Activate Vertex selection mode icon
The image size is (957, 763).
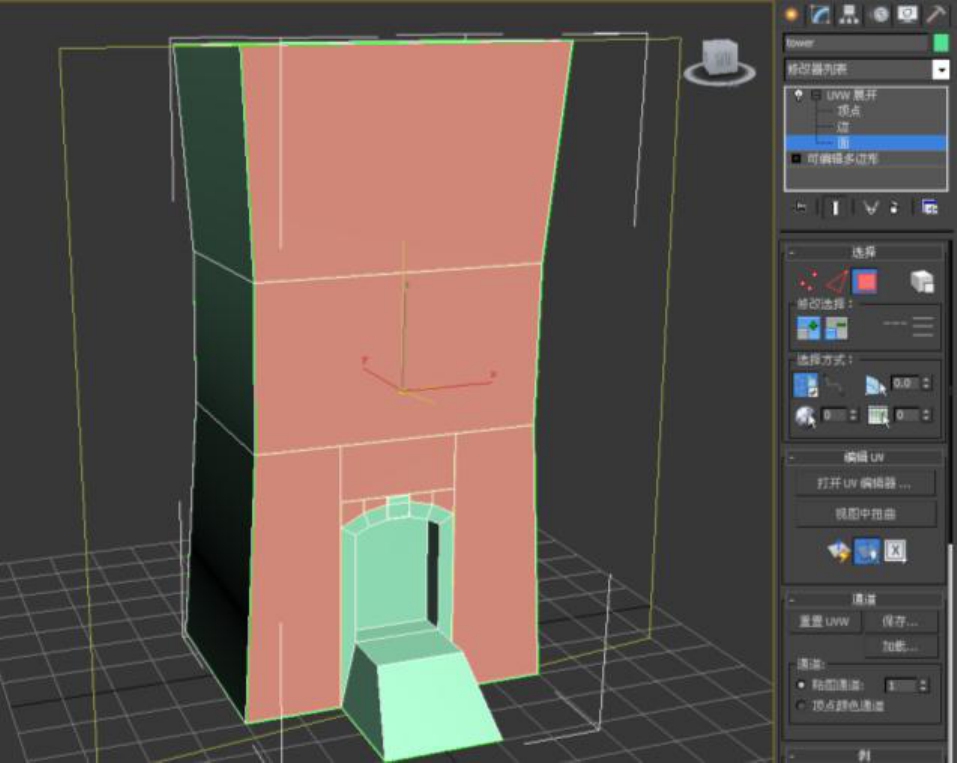[x=808, y=281]
